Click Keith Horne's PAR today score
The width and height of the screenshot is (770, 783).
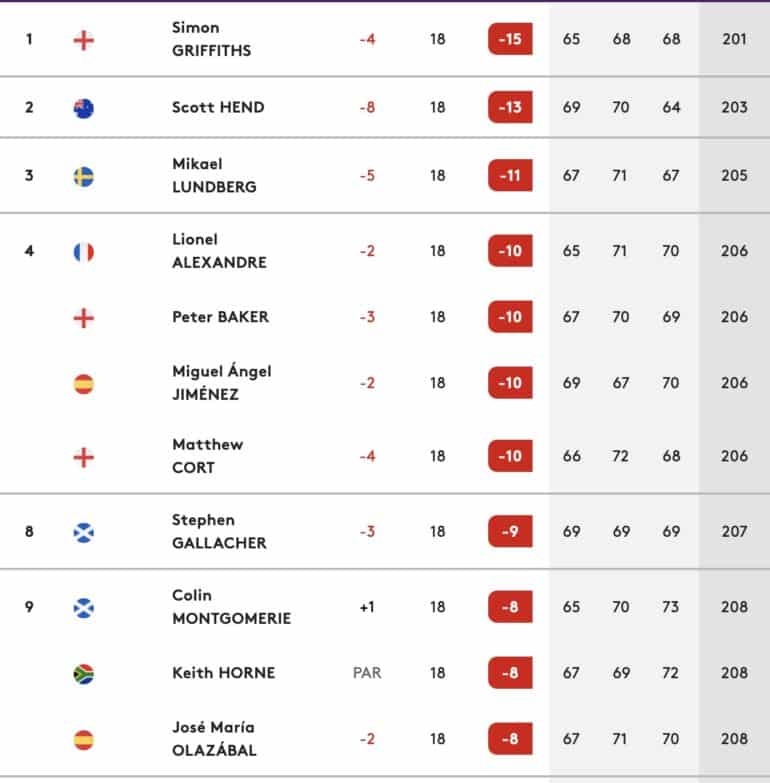tap(367, 673)
